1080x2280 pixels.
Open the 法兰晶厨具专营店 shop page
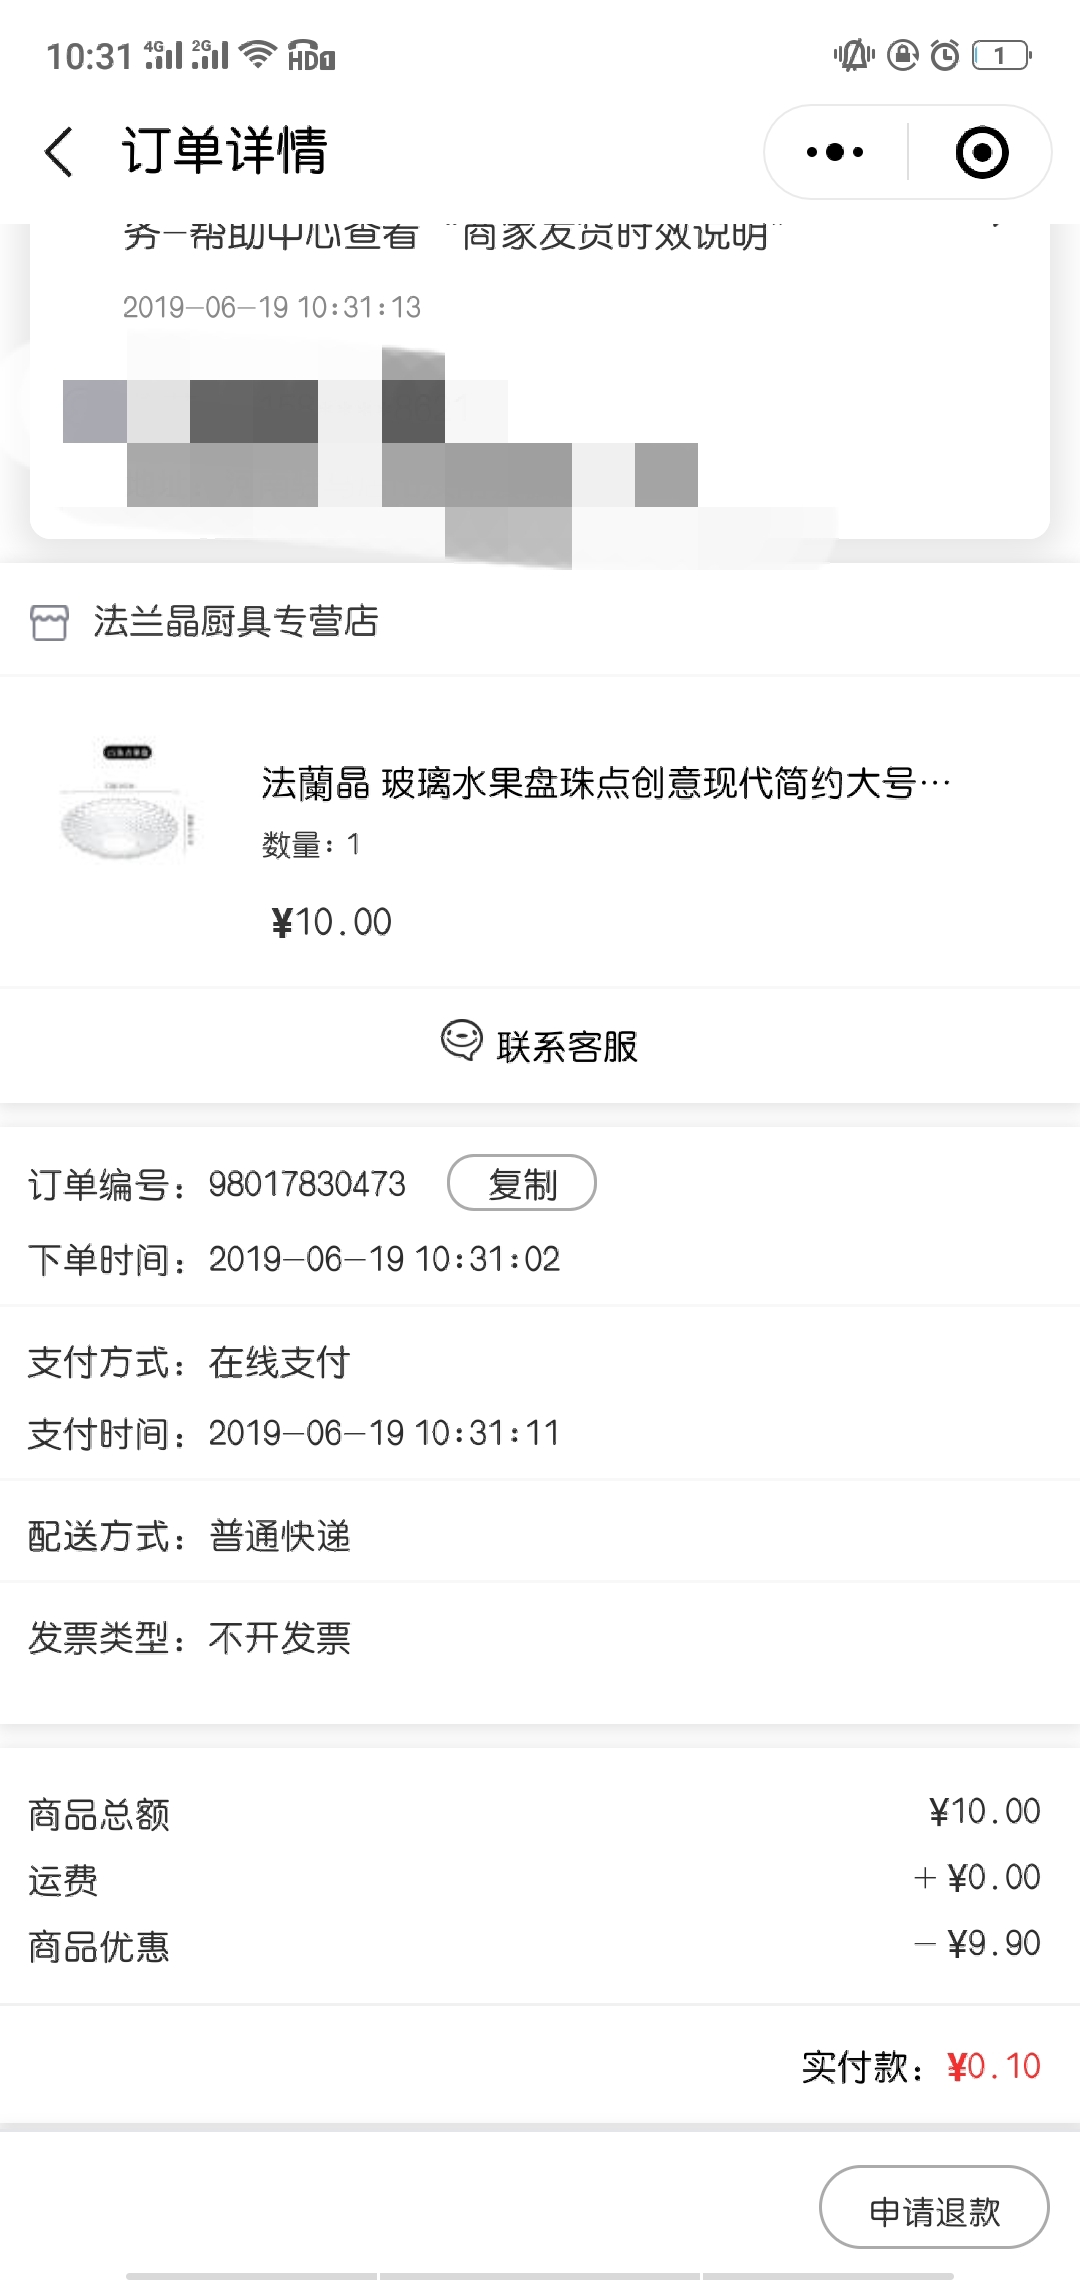[x=236, y=621]
